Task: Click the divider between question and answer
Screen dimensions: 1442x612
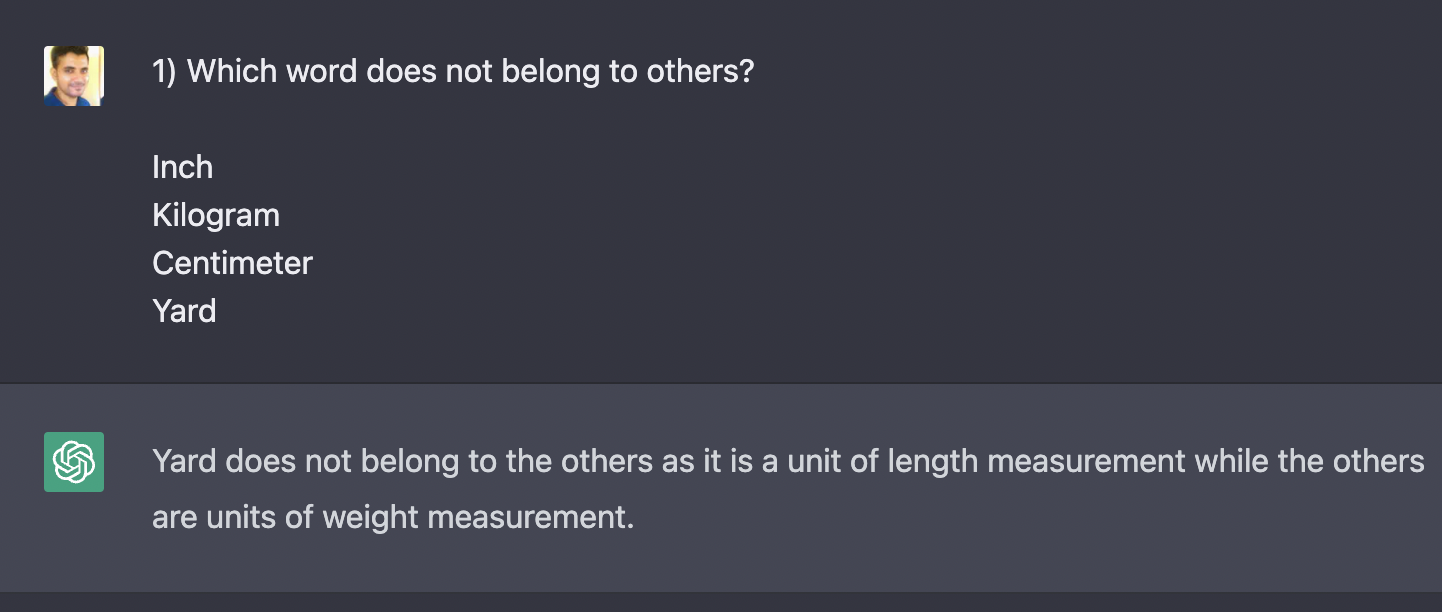Action: pyautogui.click(x=720, y=383)
